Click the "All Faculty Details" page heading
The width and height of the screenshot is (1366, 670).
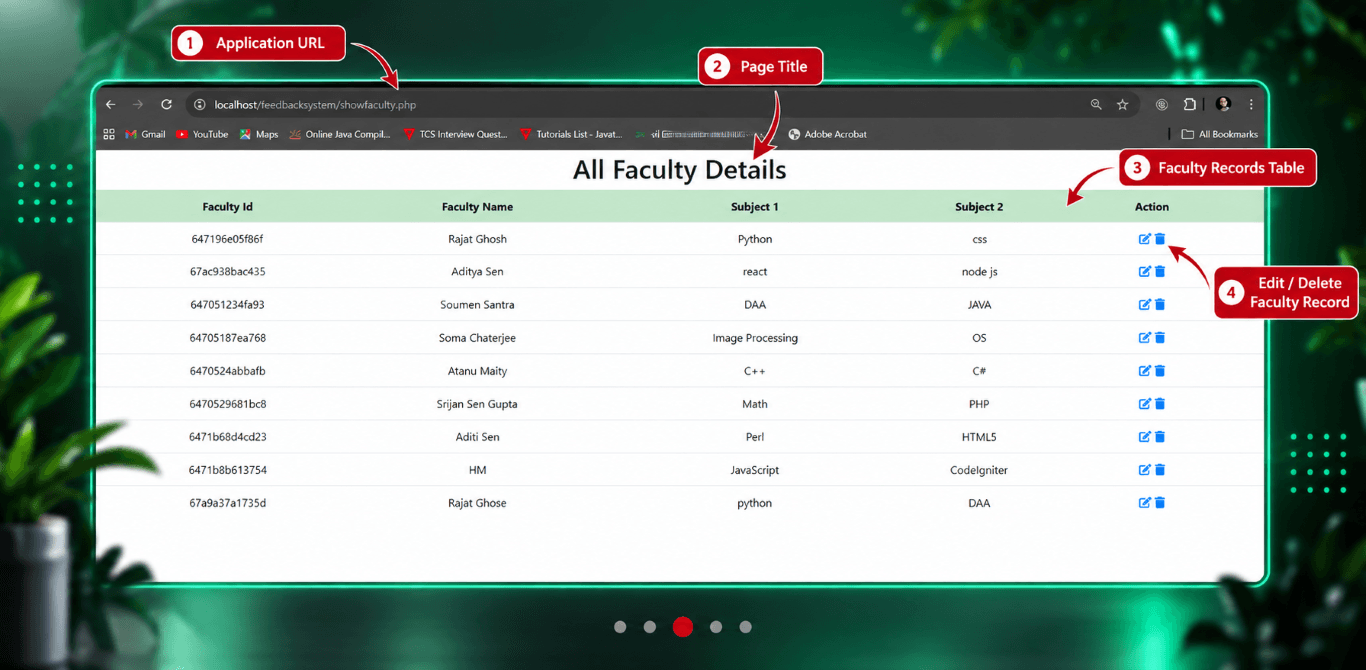(x=680, y=170)
